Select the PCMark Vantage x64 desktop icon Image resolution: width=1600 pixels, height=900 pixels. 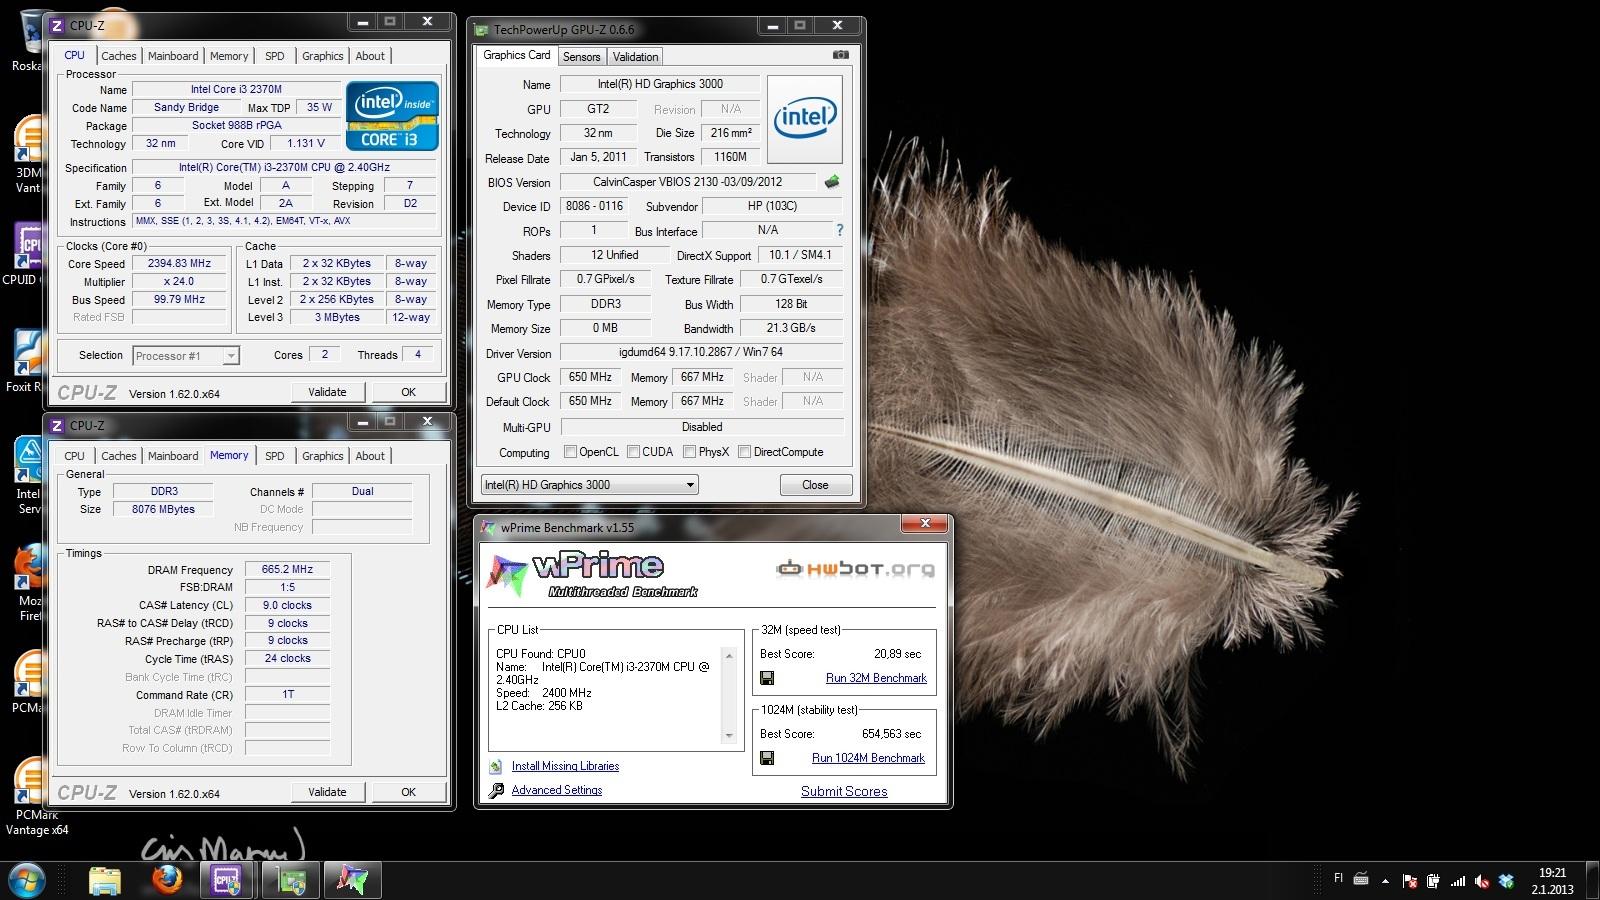point(35,797)
